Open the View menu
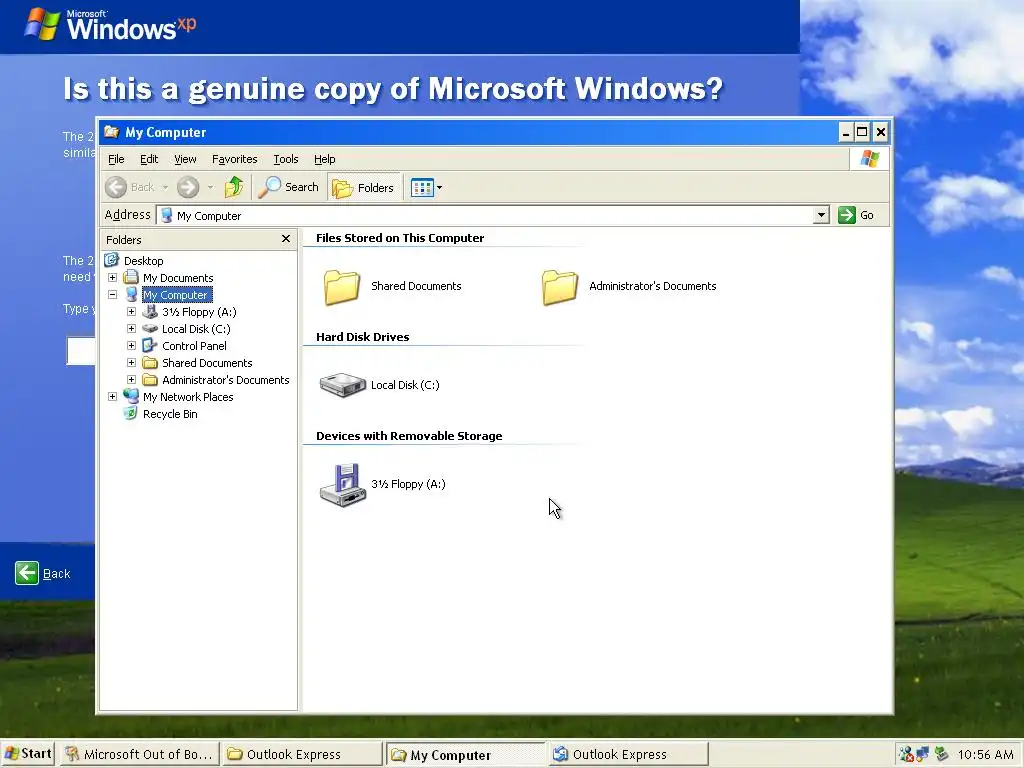1024x768 pixels. click(x=185, y=159)
